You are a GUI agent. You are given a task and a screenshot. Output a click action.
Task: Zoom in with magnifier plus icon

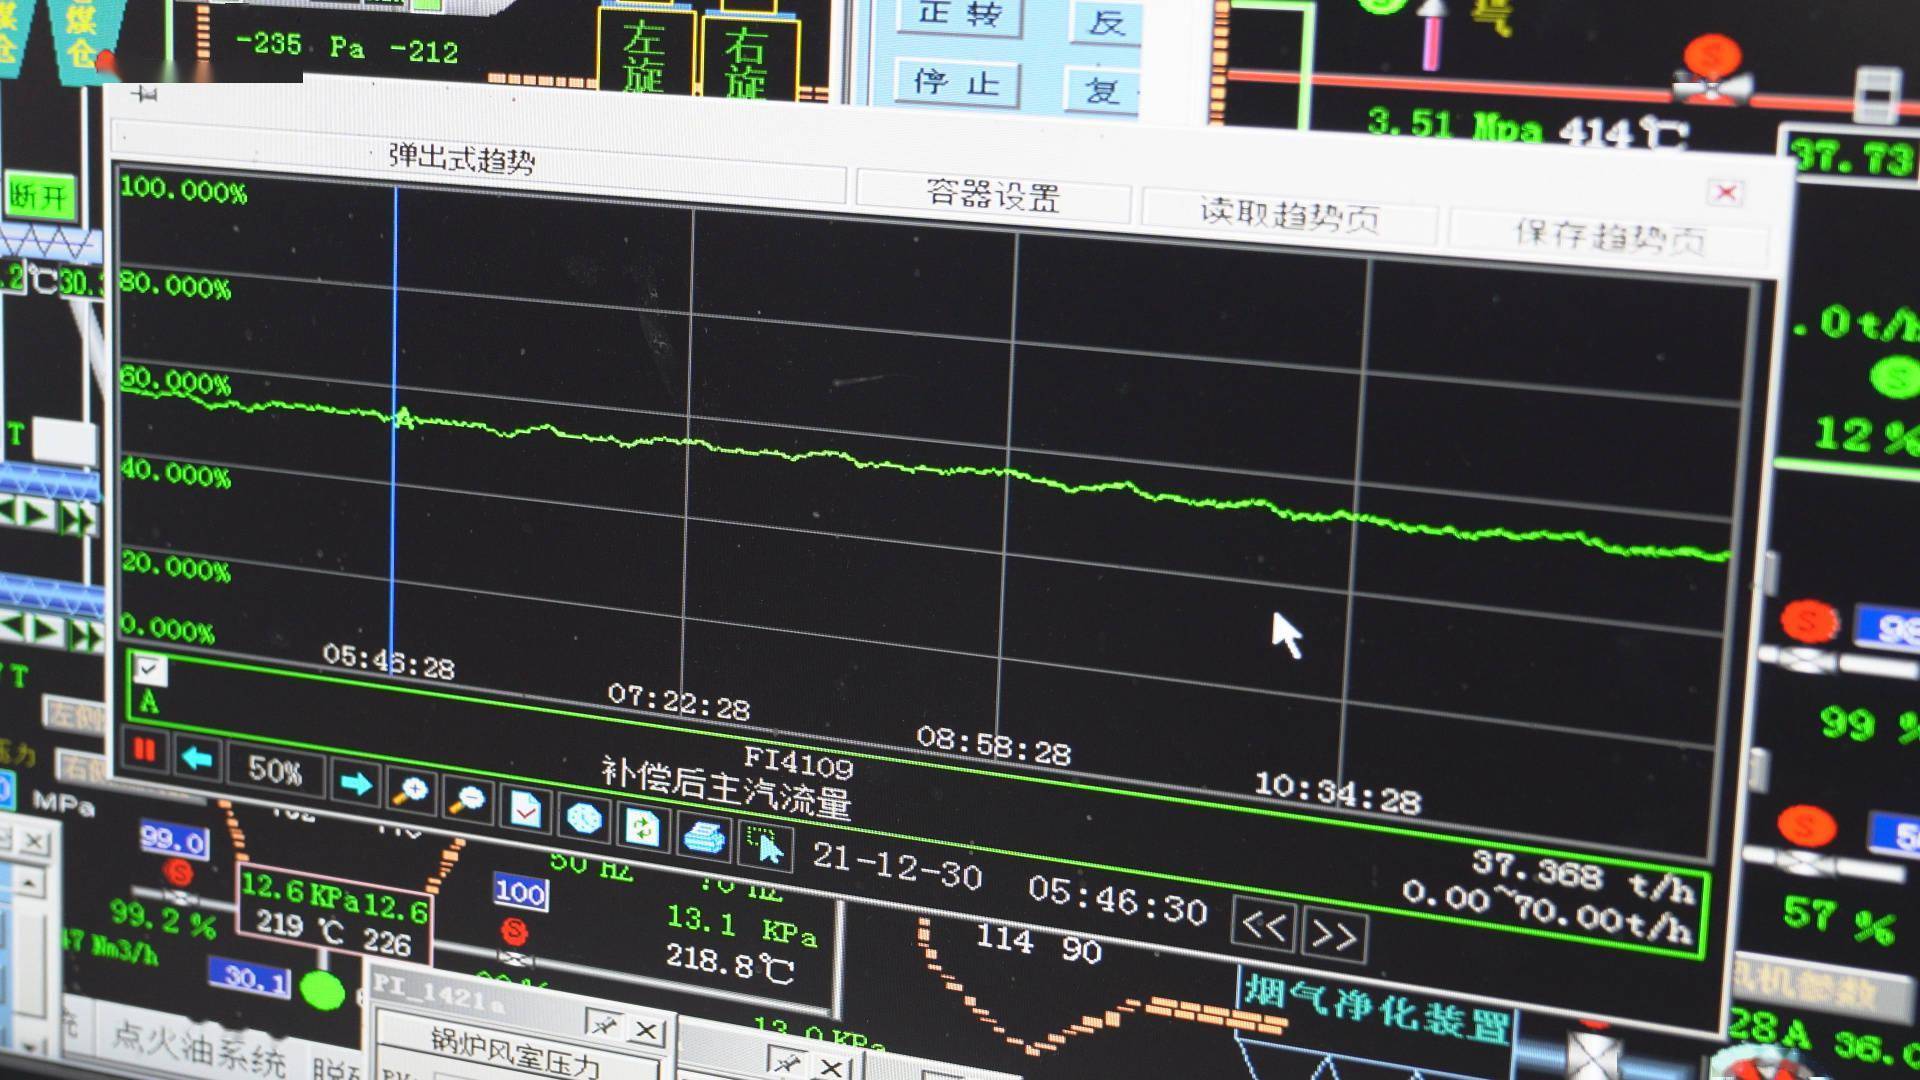click(411, 791)
